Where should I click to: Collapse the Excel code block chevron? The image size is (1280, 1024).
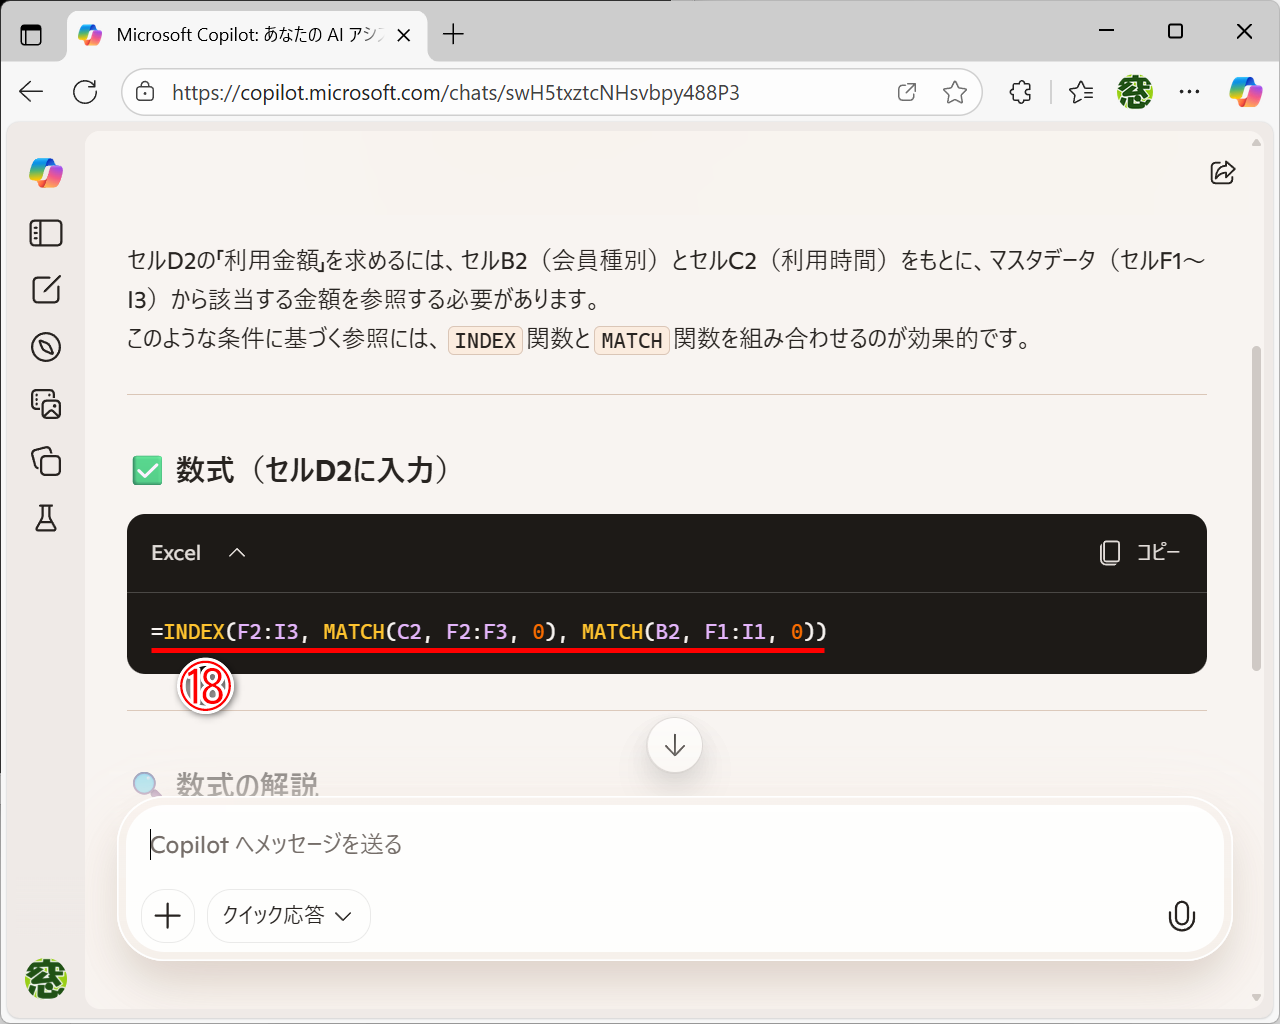click(x=237, y=552)
